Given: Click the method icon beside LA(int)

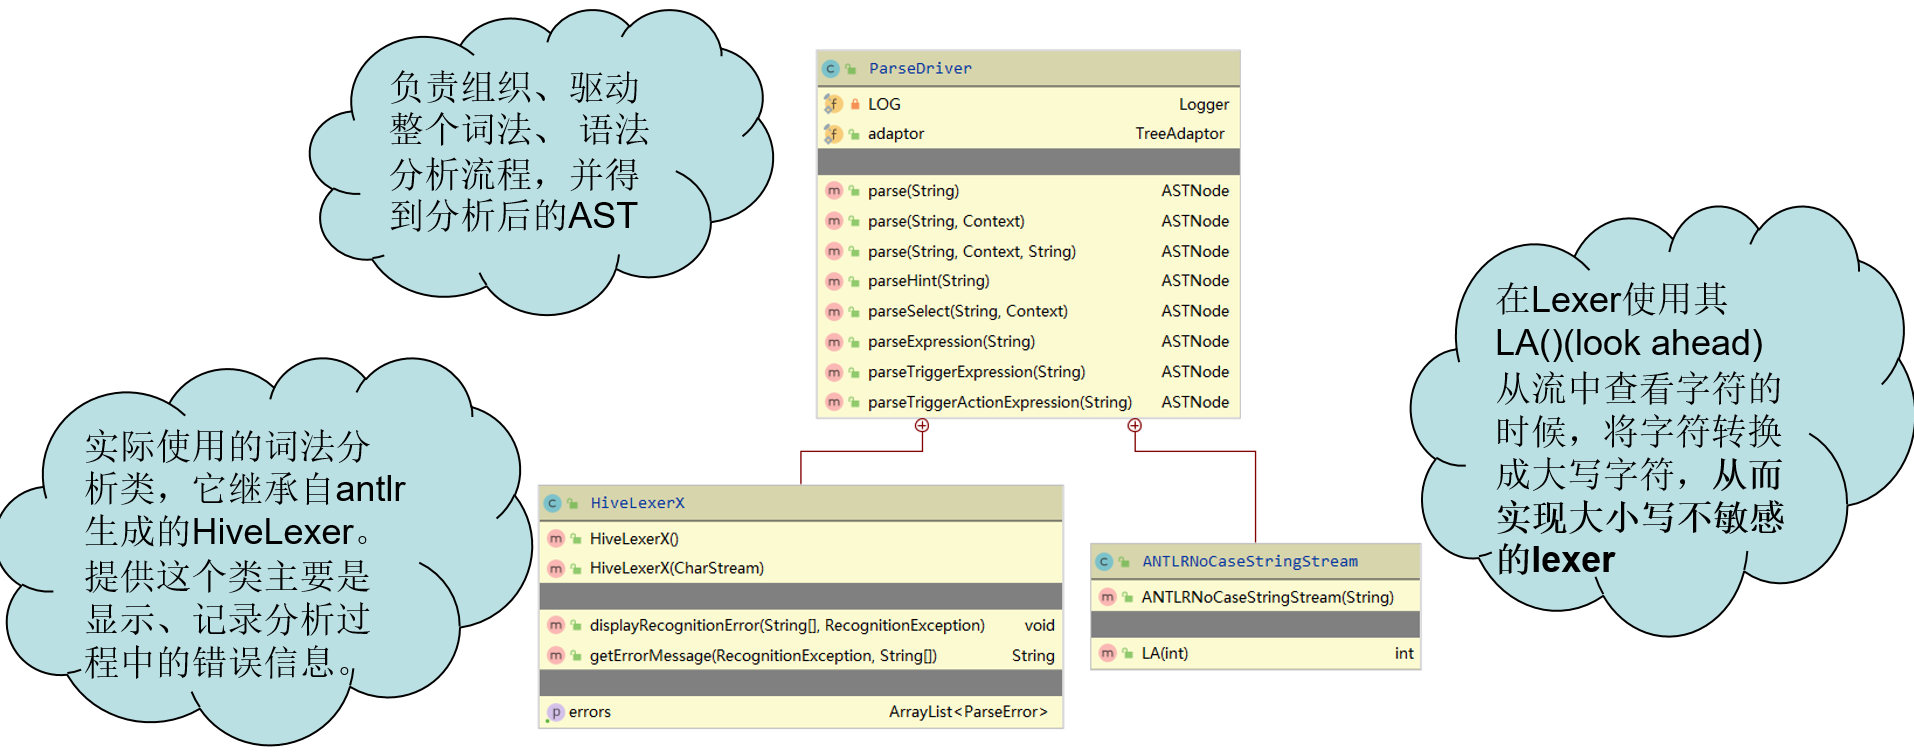Looking at the screenshot, I should pyautogui.click(x=1108, y=654).
